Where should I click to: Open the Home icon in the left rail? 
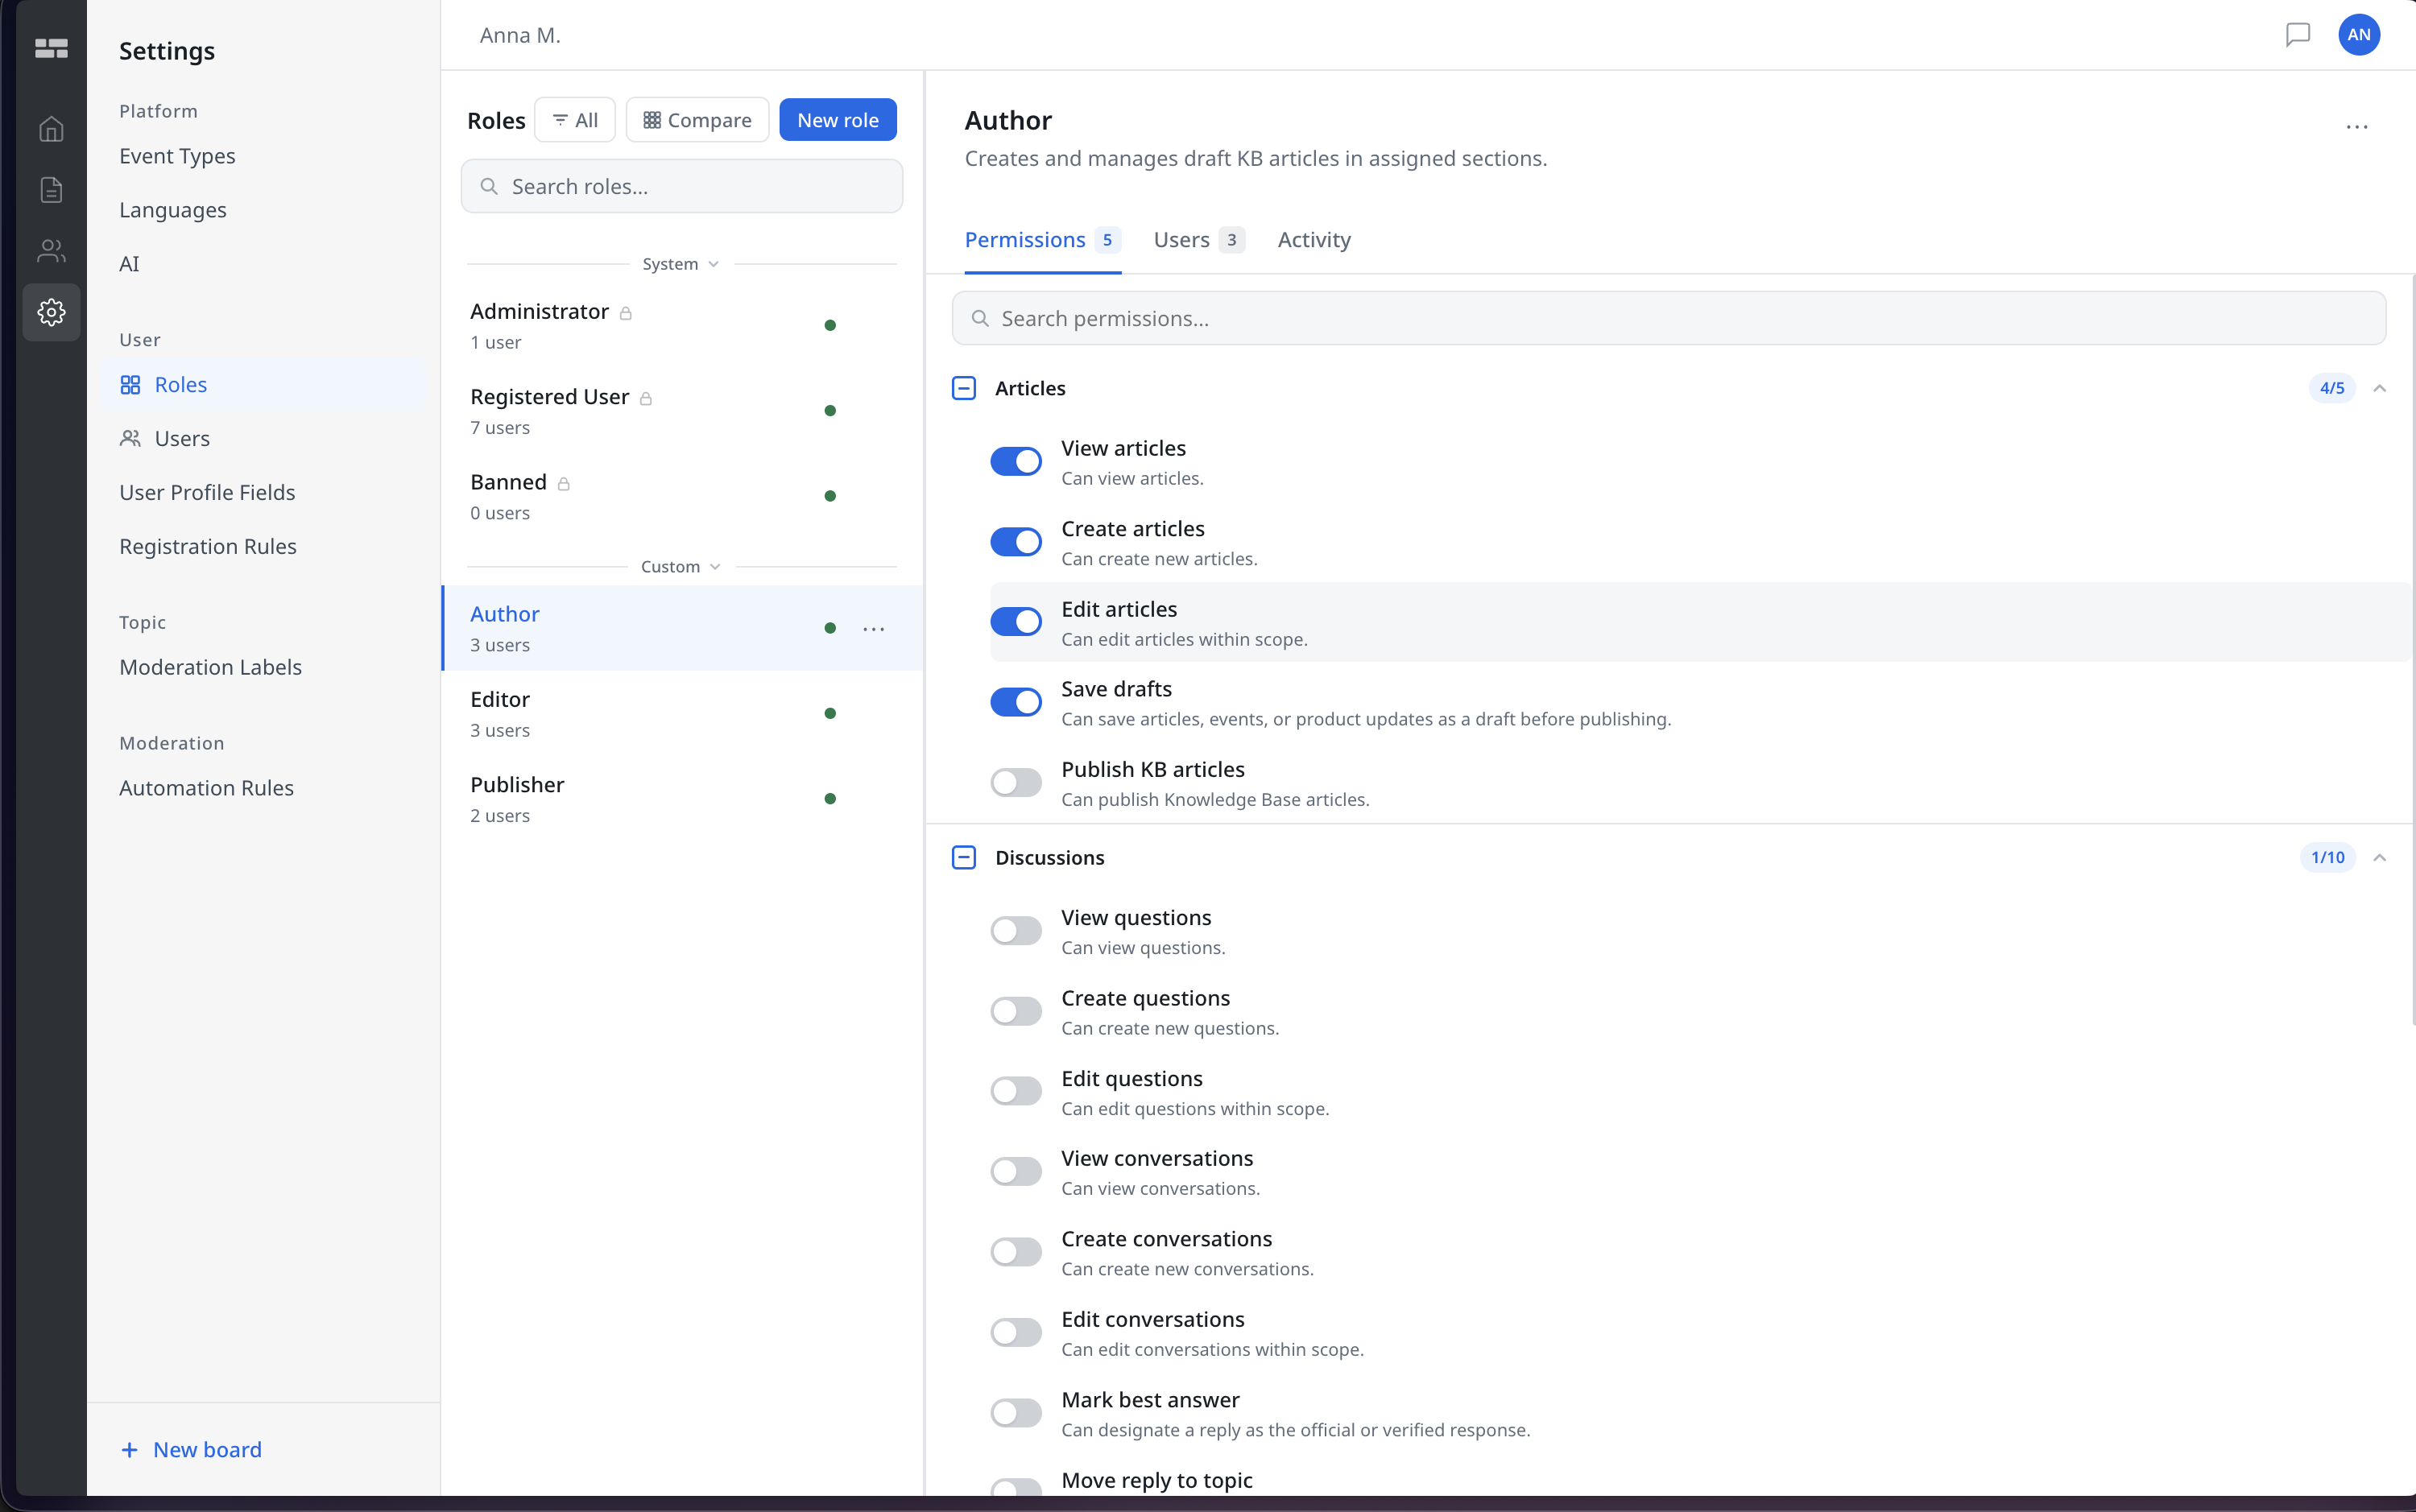51,129
